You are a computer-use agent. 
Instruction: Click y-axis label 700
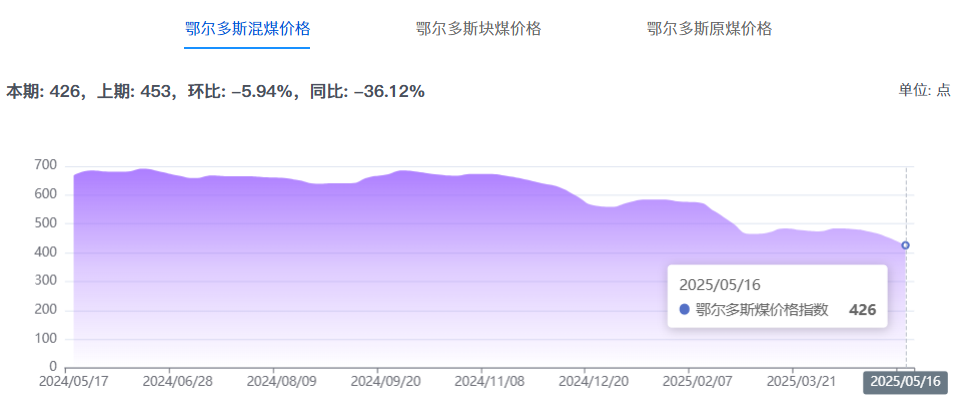46,166
